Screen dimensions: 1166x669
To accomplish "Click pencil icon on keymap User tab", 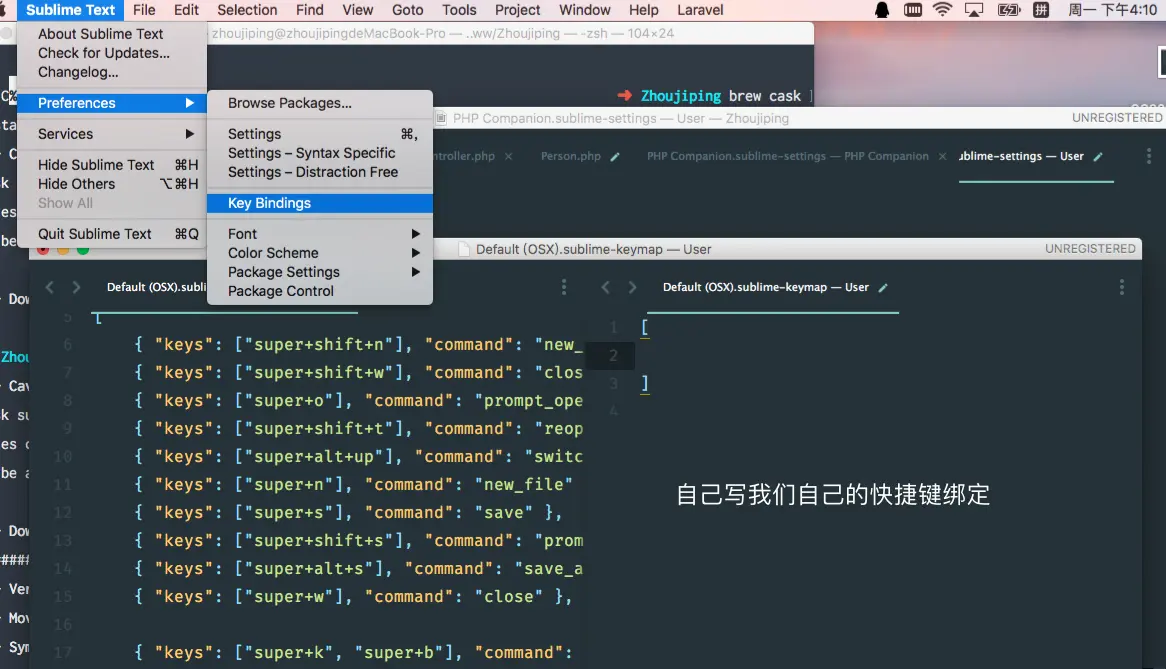I will click(883, 288).
